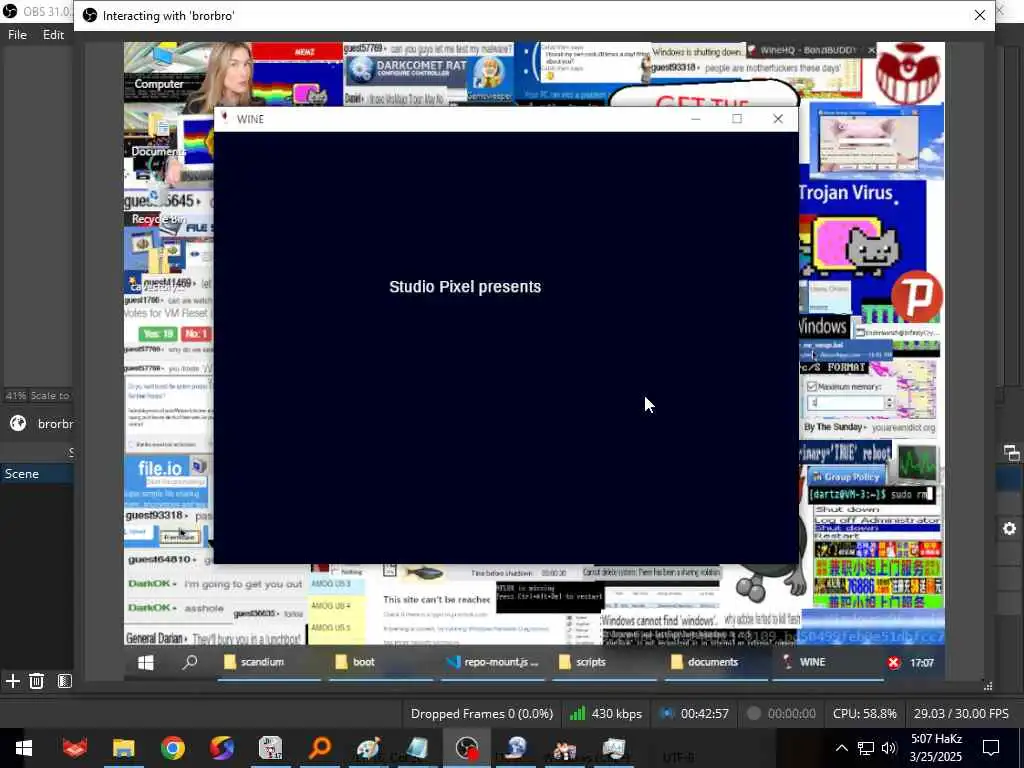Screen dimensions: 1024x768
Task: Click the overlapping windows icon on right edge
Action: [x=1012, y=452]
